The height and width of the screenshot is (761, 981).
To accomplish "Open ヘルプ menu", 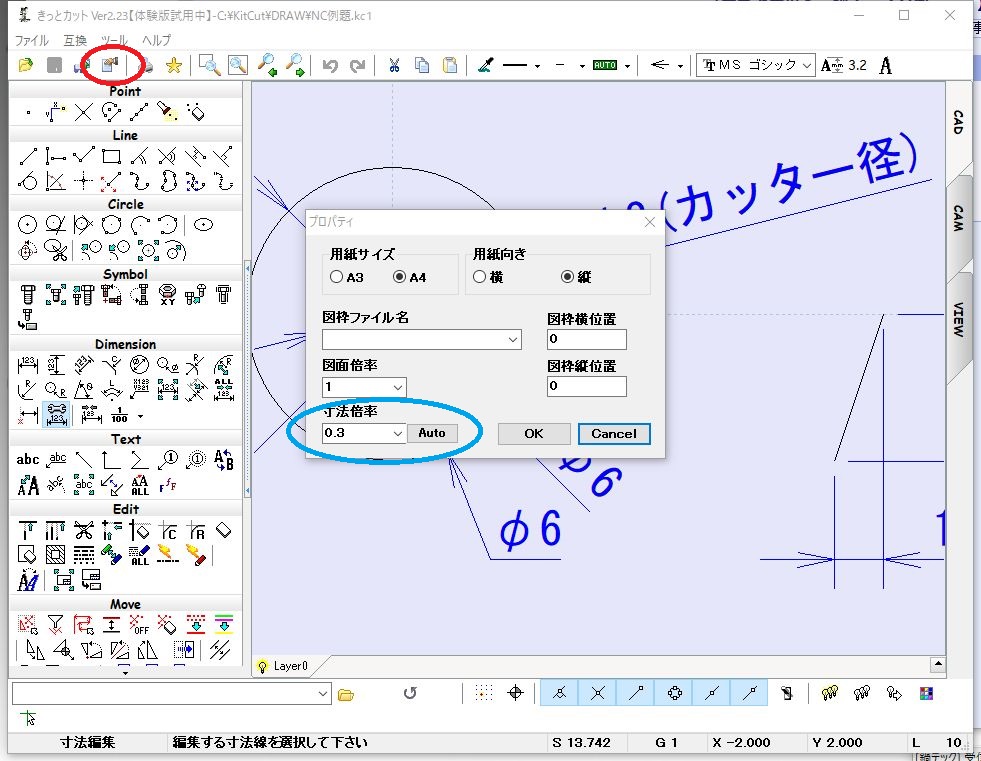I will pos(156,41).
